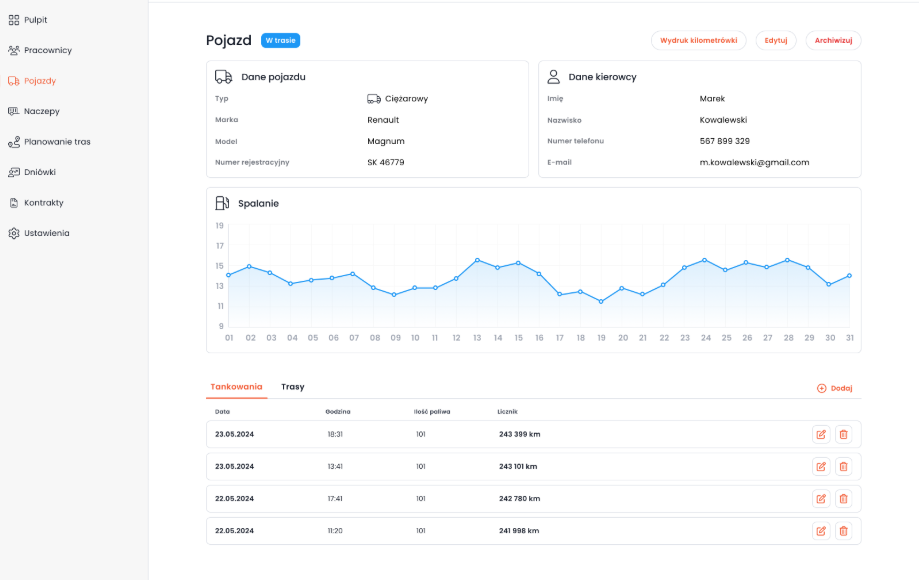Viewport: 919px width, 580px height.
Task: Click the day 13 point on Spalanie chart
Action: (477, 260)
